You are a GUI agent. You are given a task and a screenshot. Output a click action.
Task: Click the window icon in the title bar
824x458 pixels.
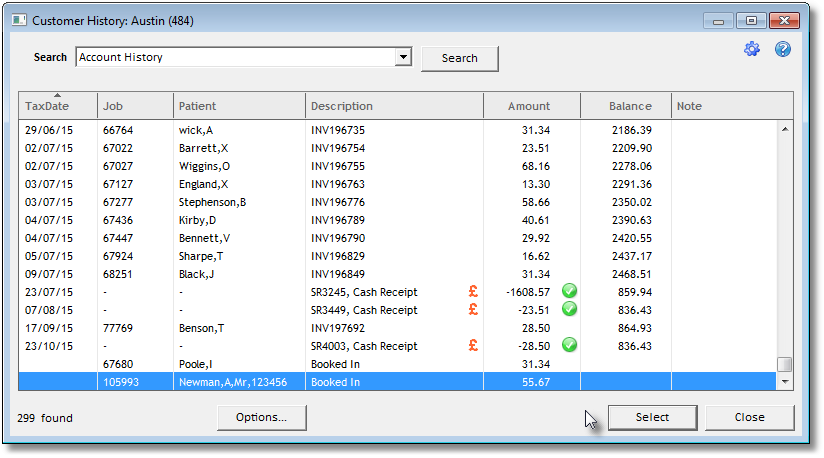[x=20, y=20]
